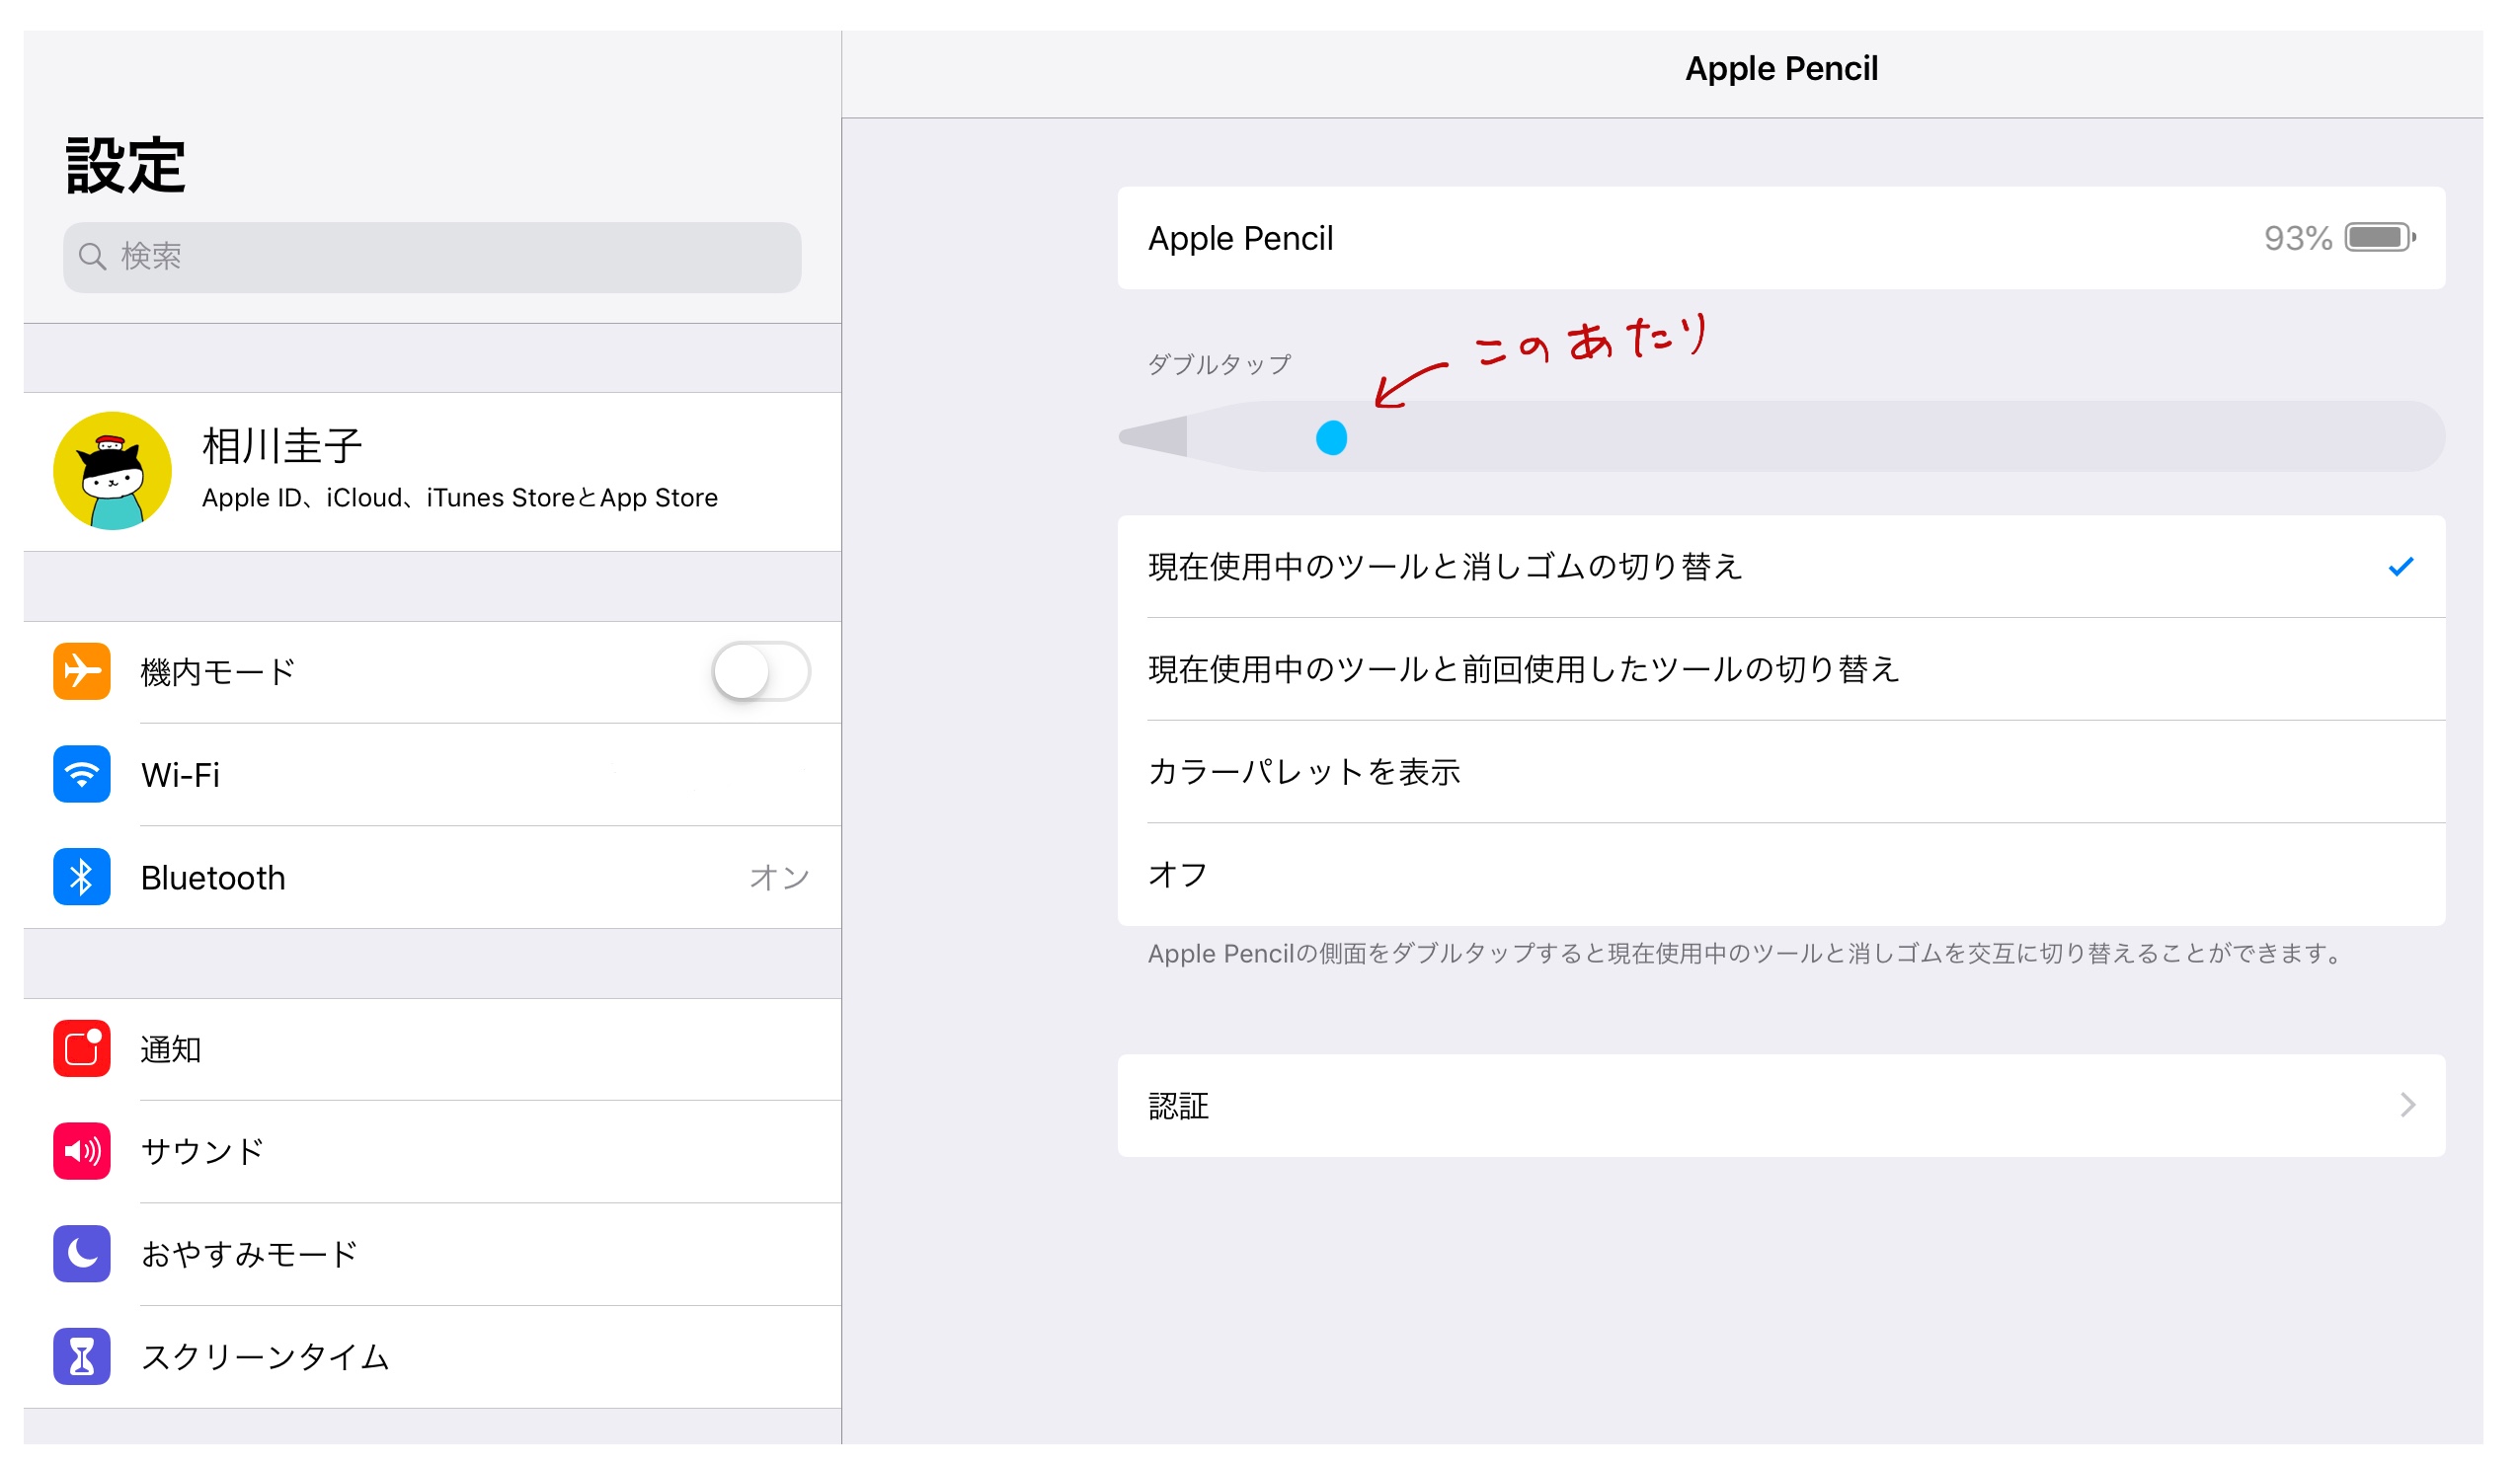Open 通知 settings

[432, 1049]
